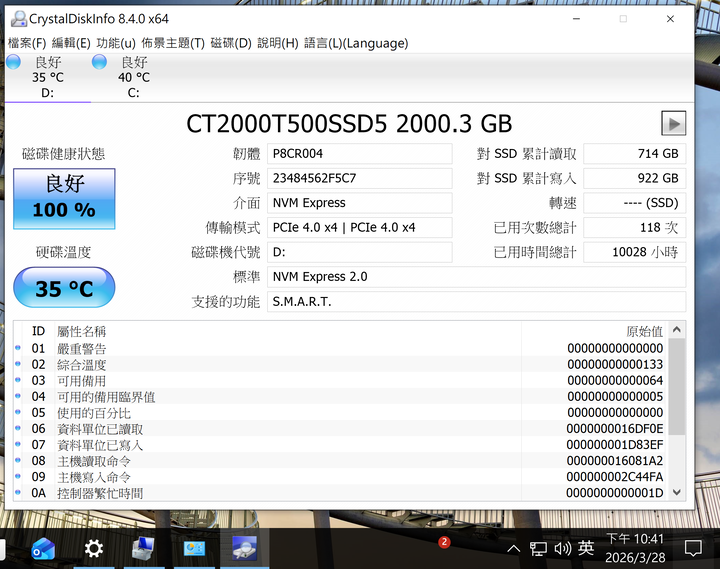Image resolution: width=720 pixels, height=569 pixels.
Task: Open the 檔案(F) menu
Action: point(27,43)
